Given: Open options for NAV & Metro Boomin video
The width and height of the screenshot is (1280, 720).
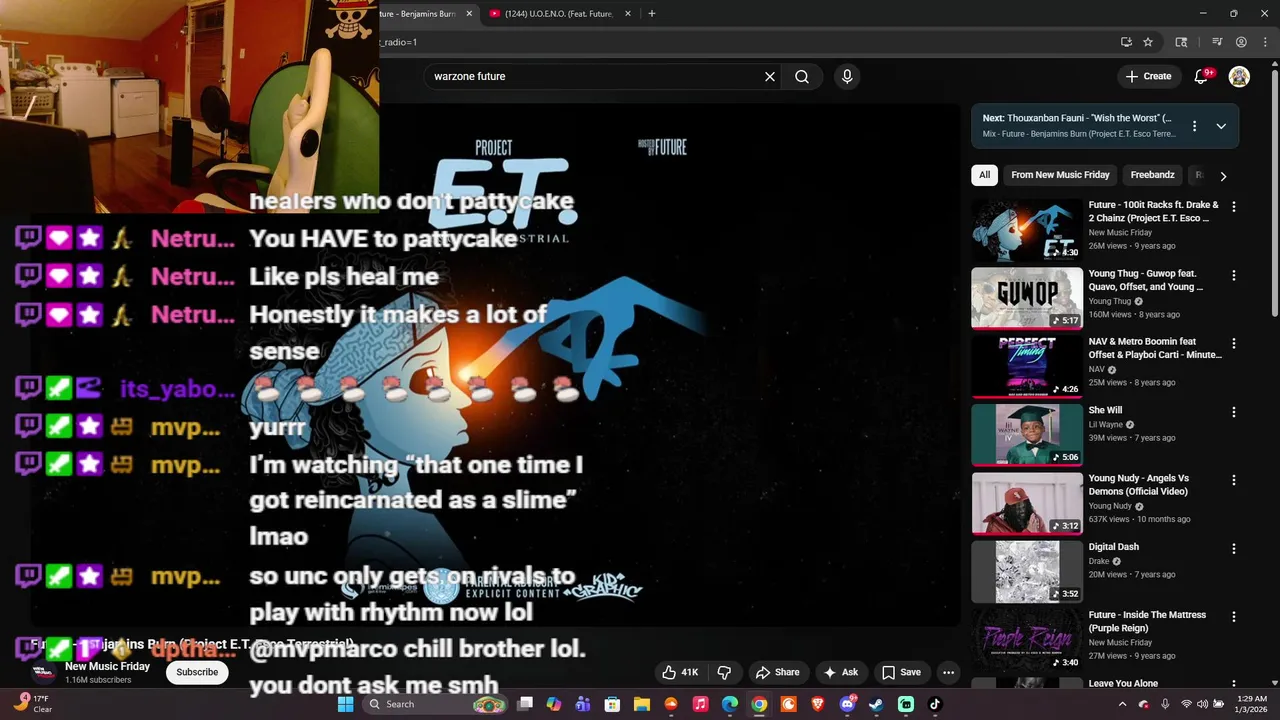Looking at the screenshot, I should click(x=1233, y=343).
